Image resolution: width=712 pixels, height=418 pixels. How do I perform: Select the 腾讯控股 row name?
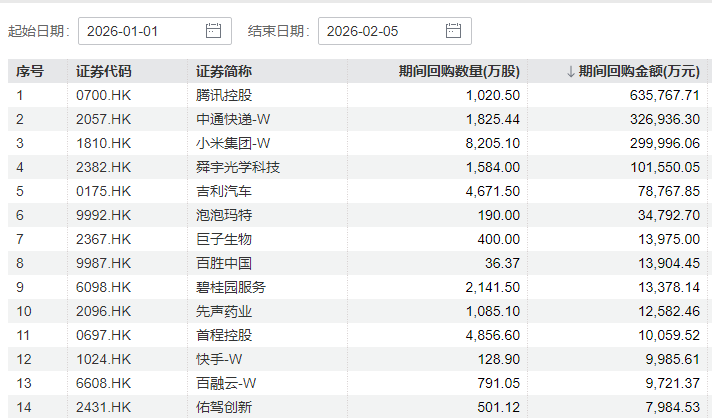tap(224, 95)
